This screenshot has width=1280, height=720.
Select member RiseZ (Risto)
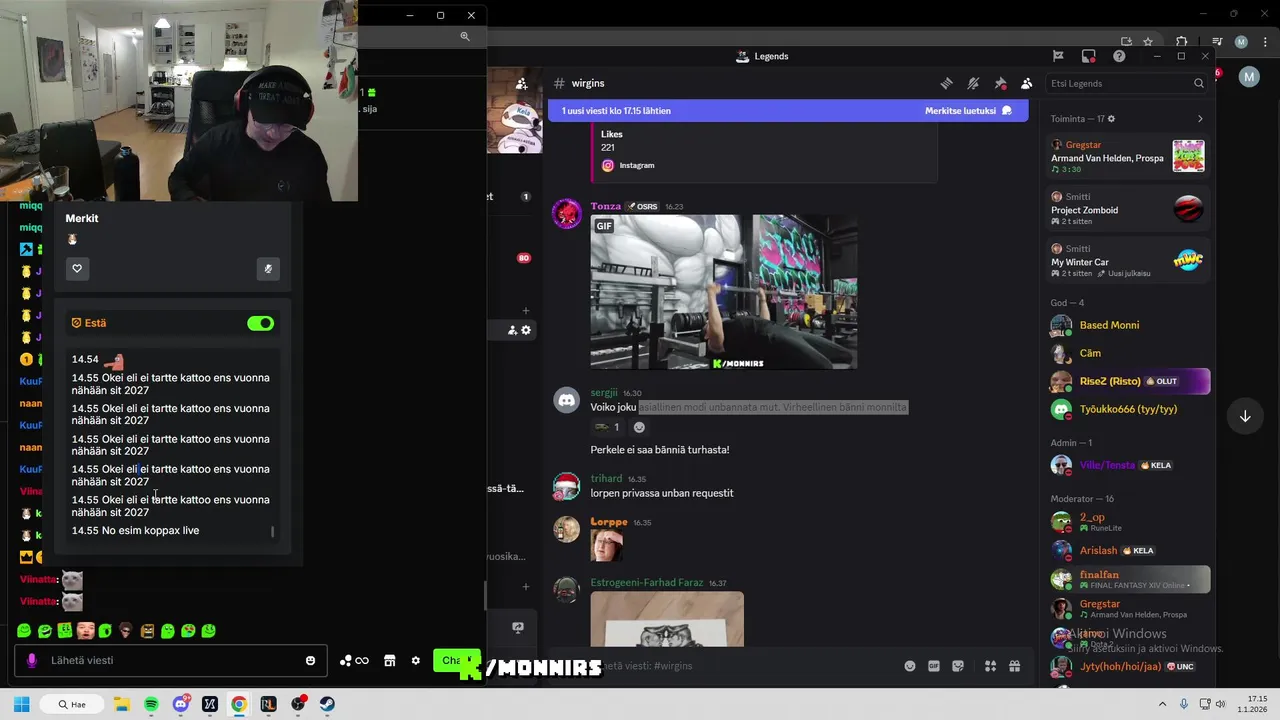[x=1129, y=381]
